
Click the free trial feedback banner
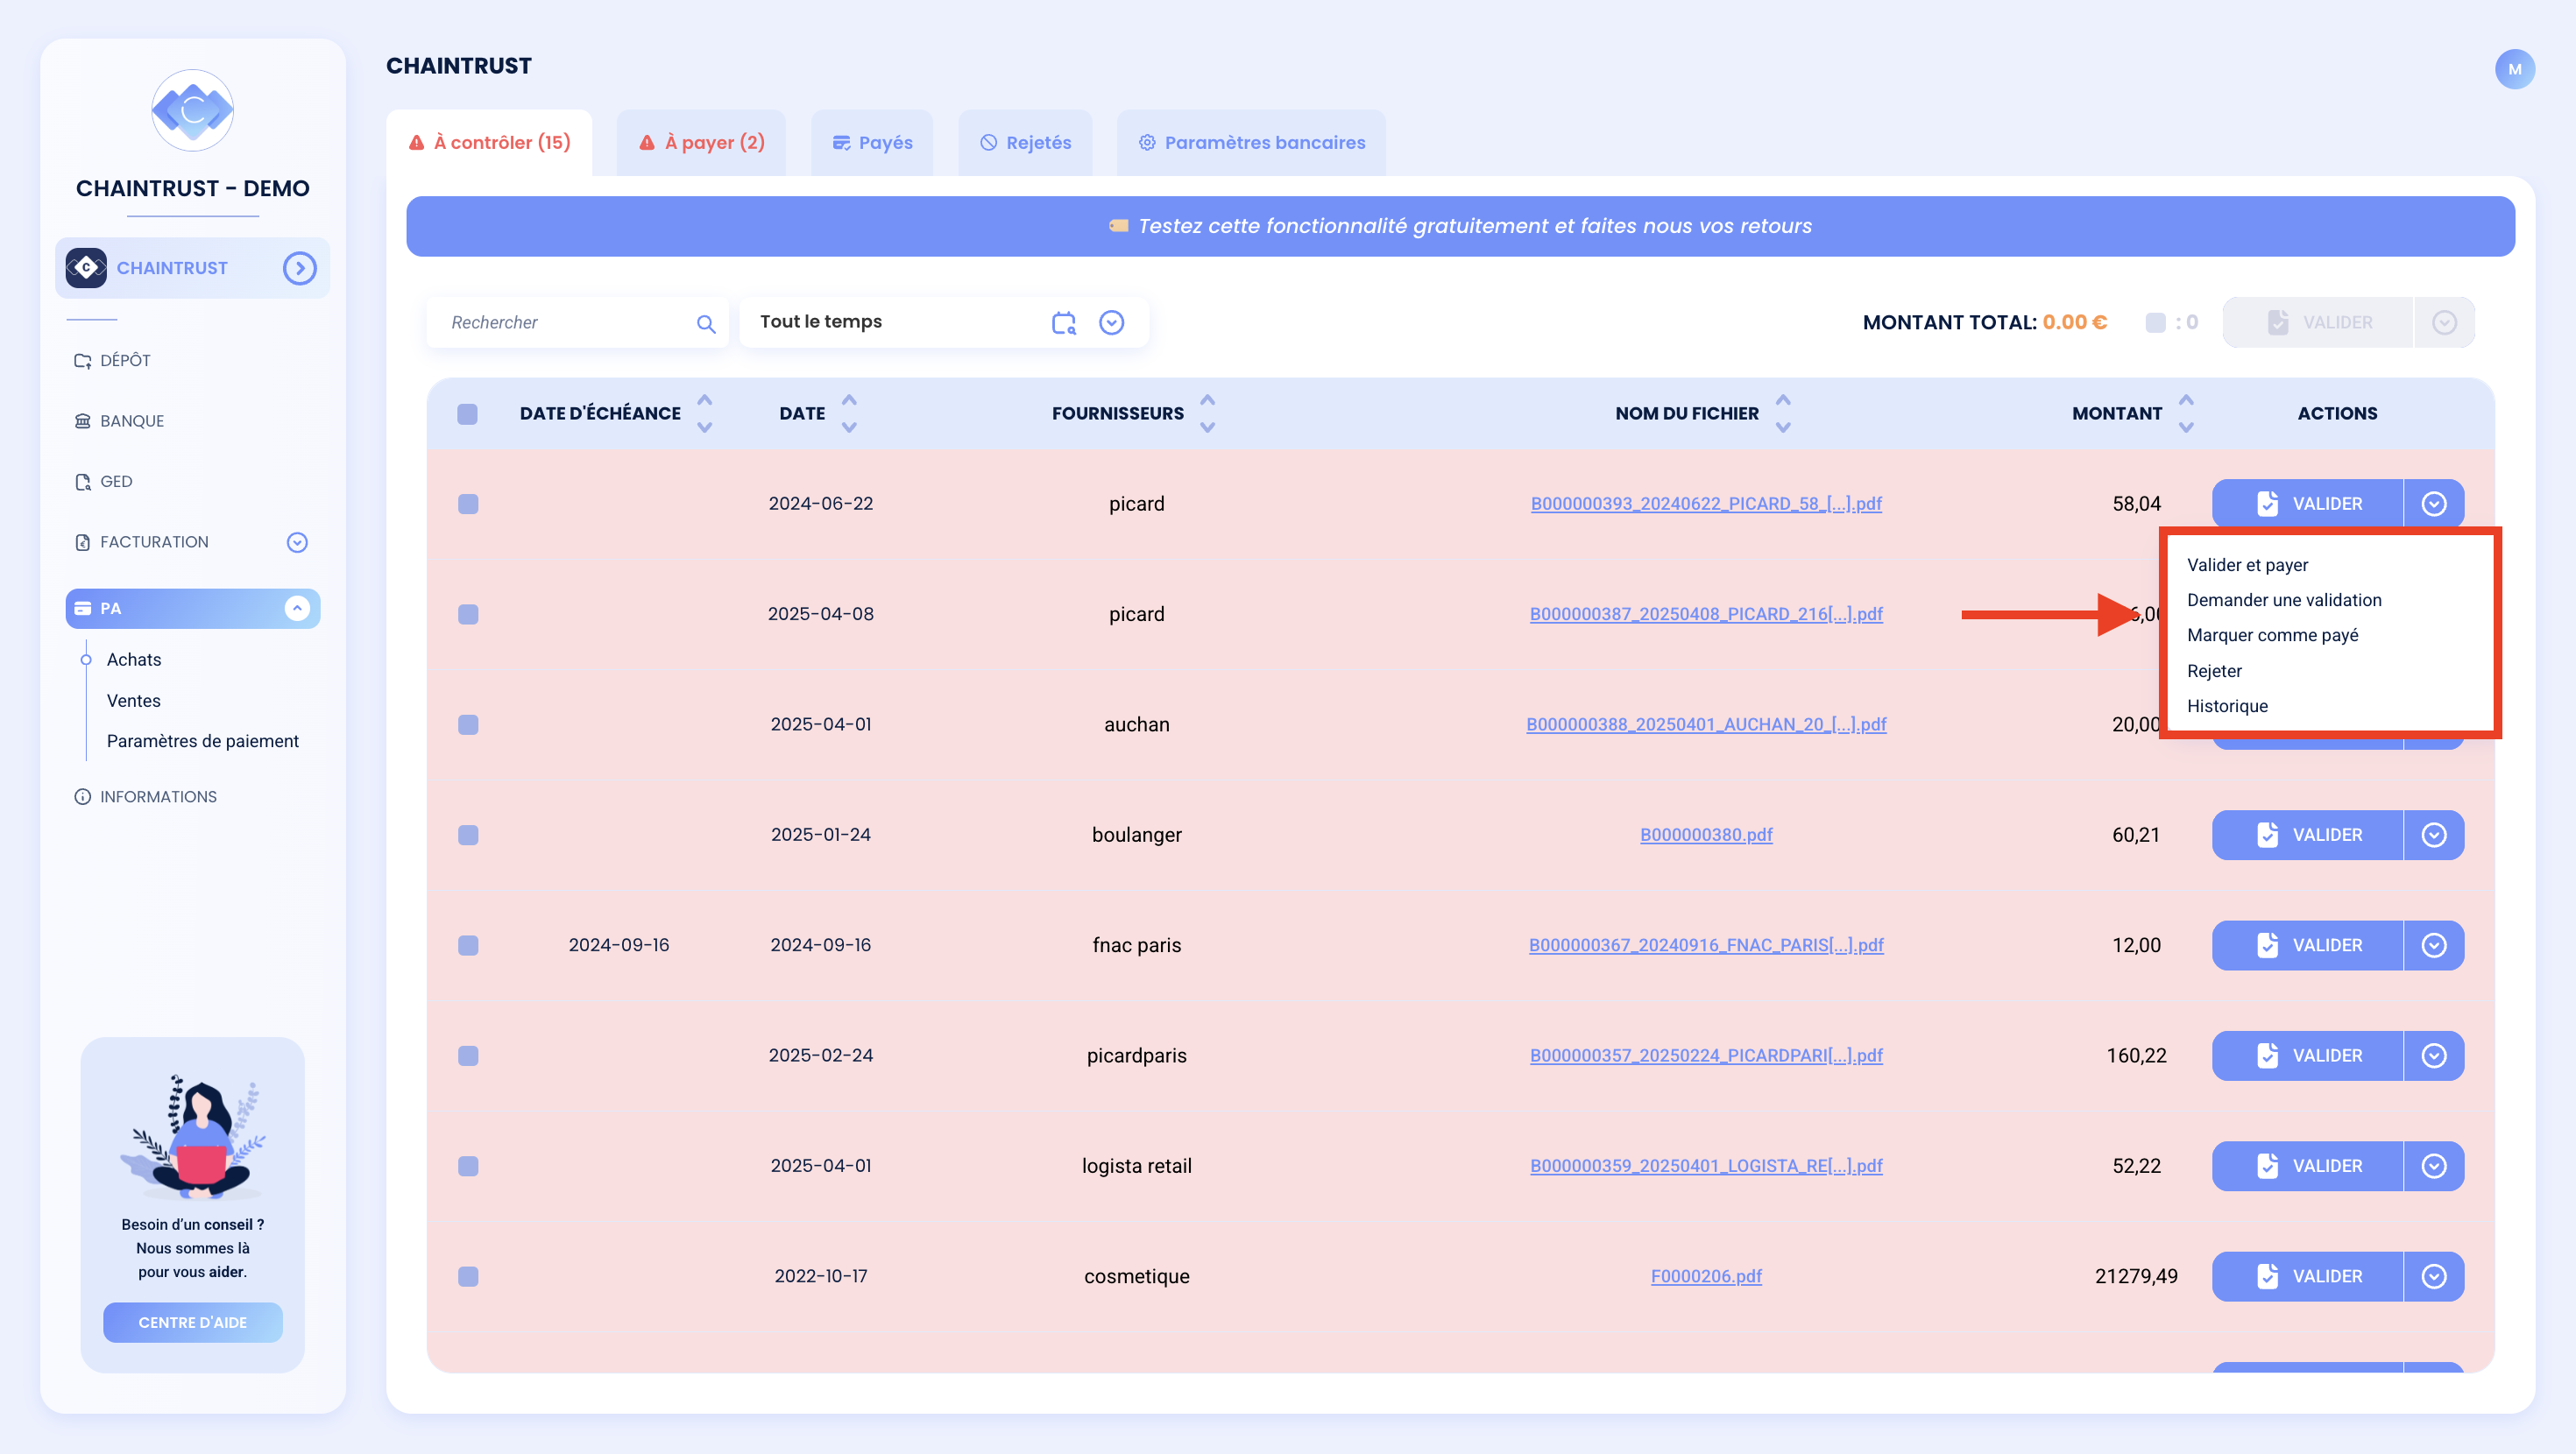click(1460, 226)
